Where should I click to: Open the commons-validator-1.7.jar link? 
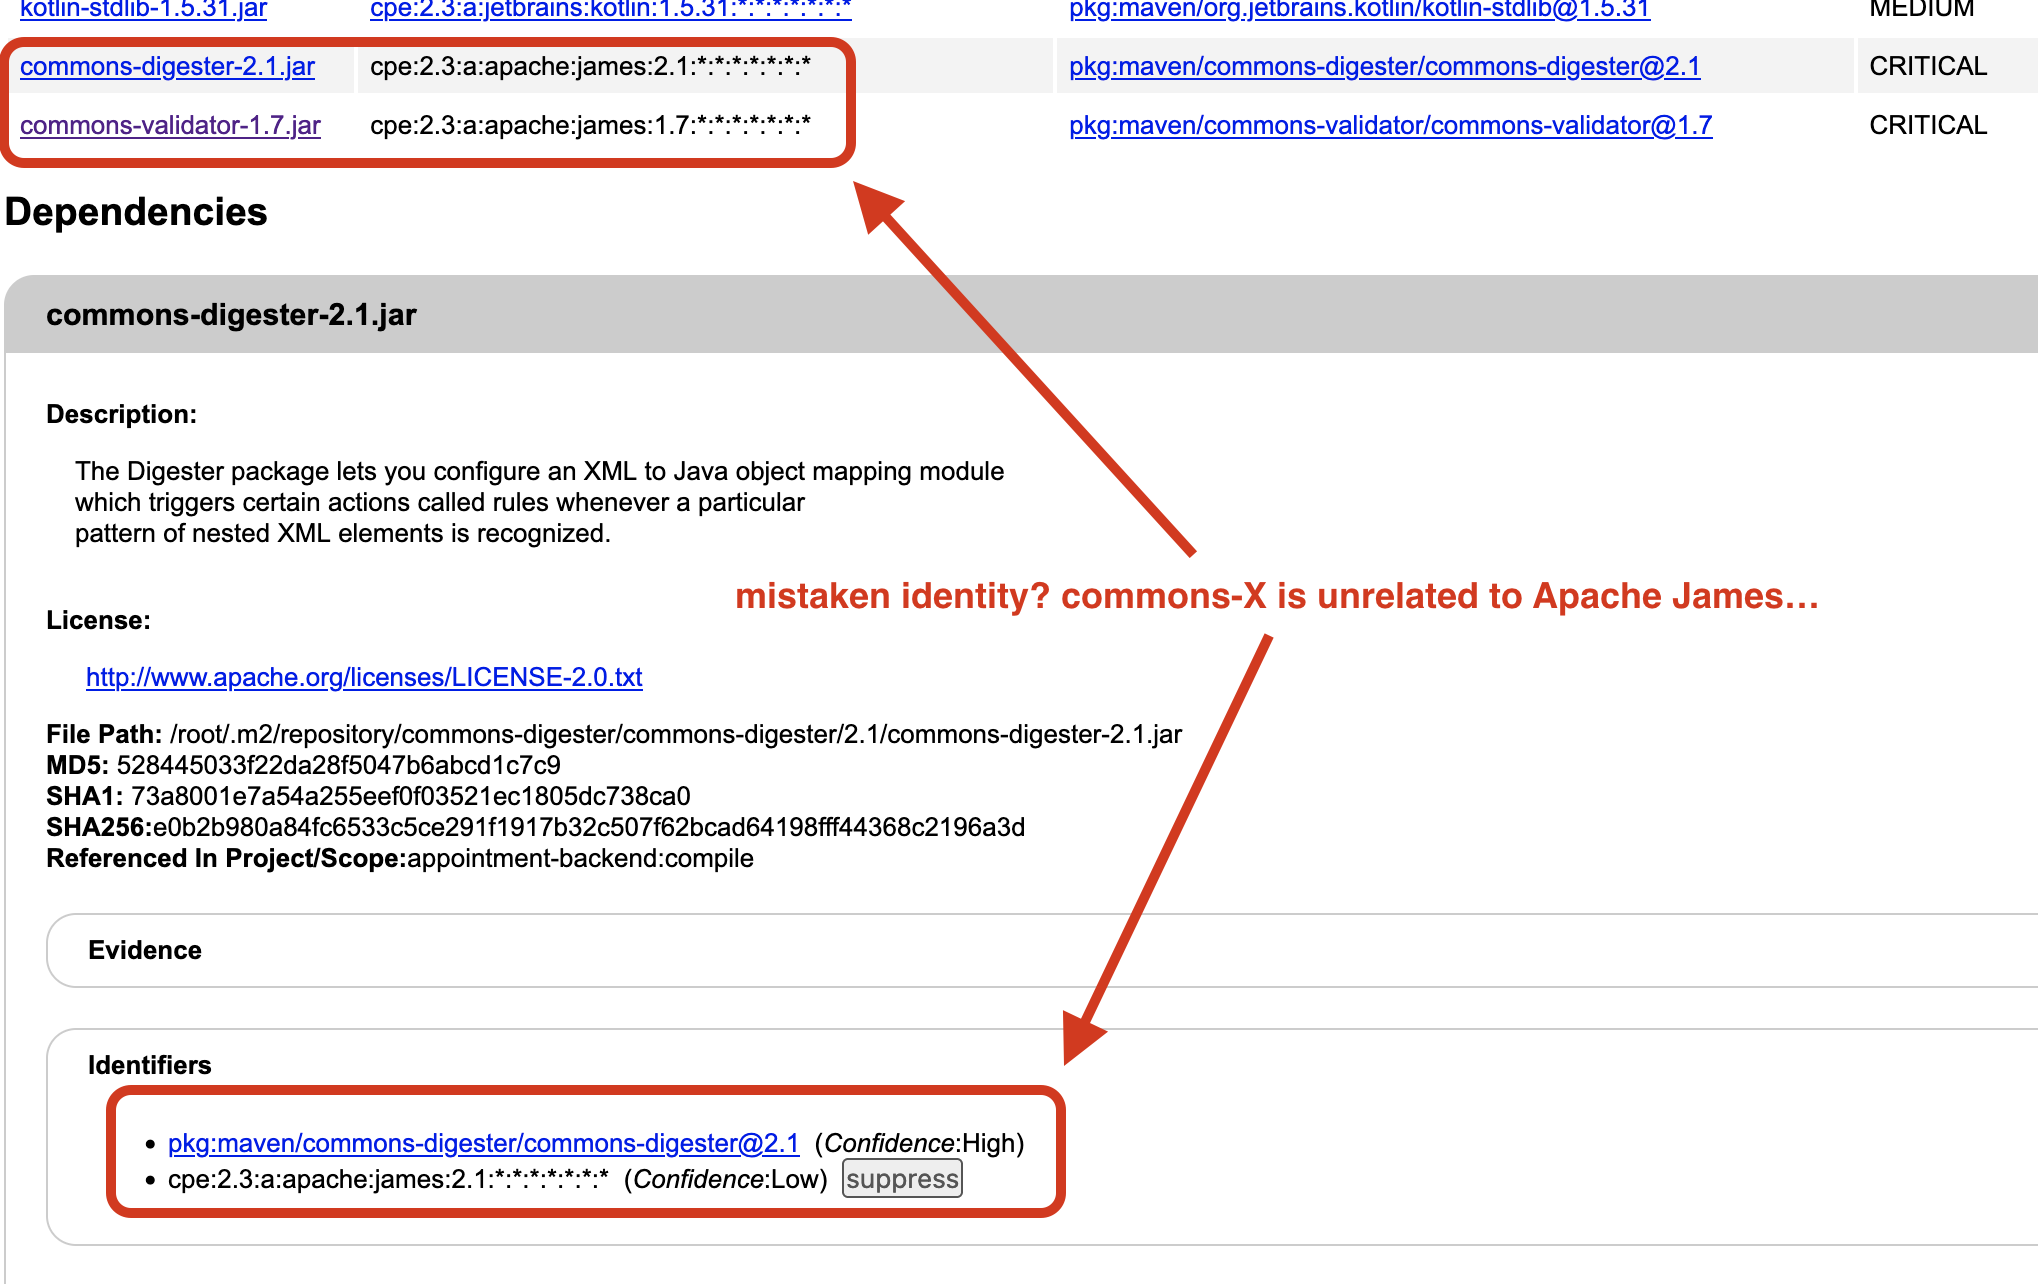(x=170, y=125)
